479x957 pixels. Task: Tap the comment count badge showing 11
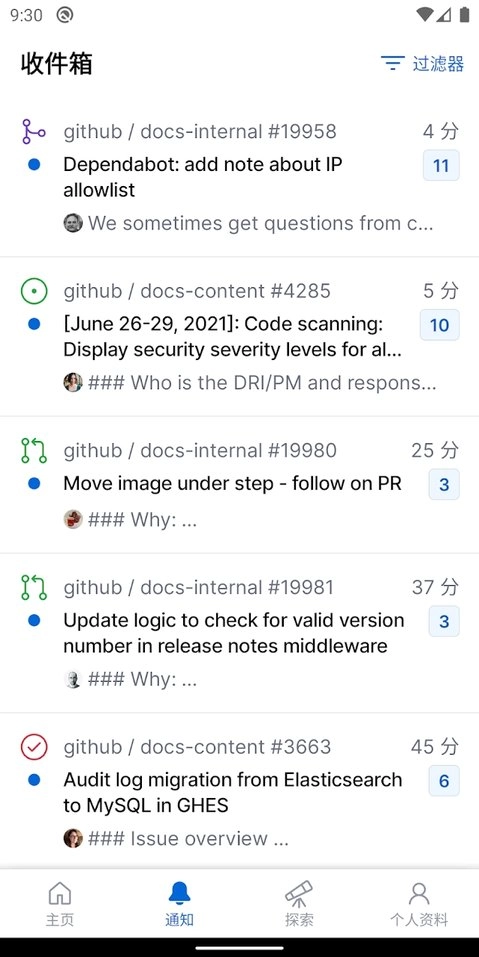tap(441, 165)
